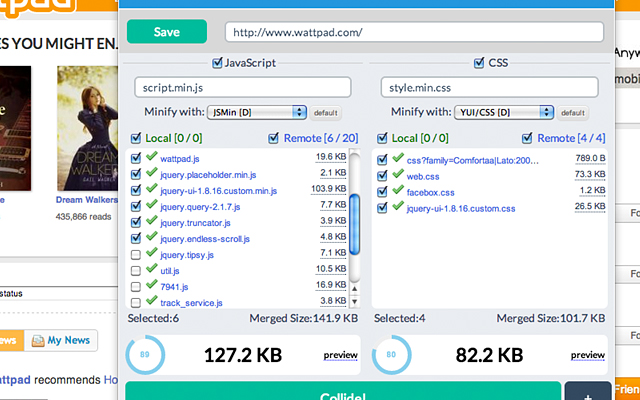Open the wattpad.js file link
Image resolution: width=640 pixels, height=400 pixels.
pos(180,159)
